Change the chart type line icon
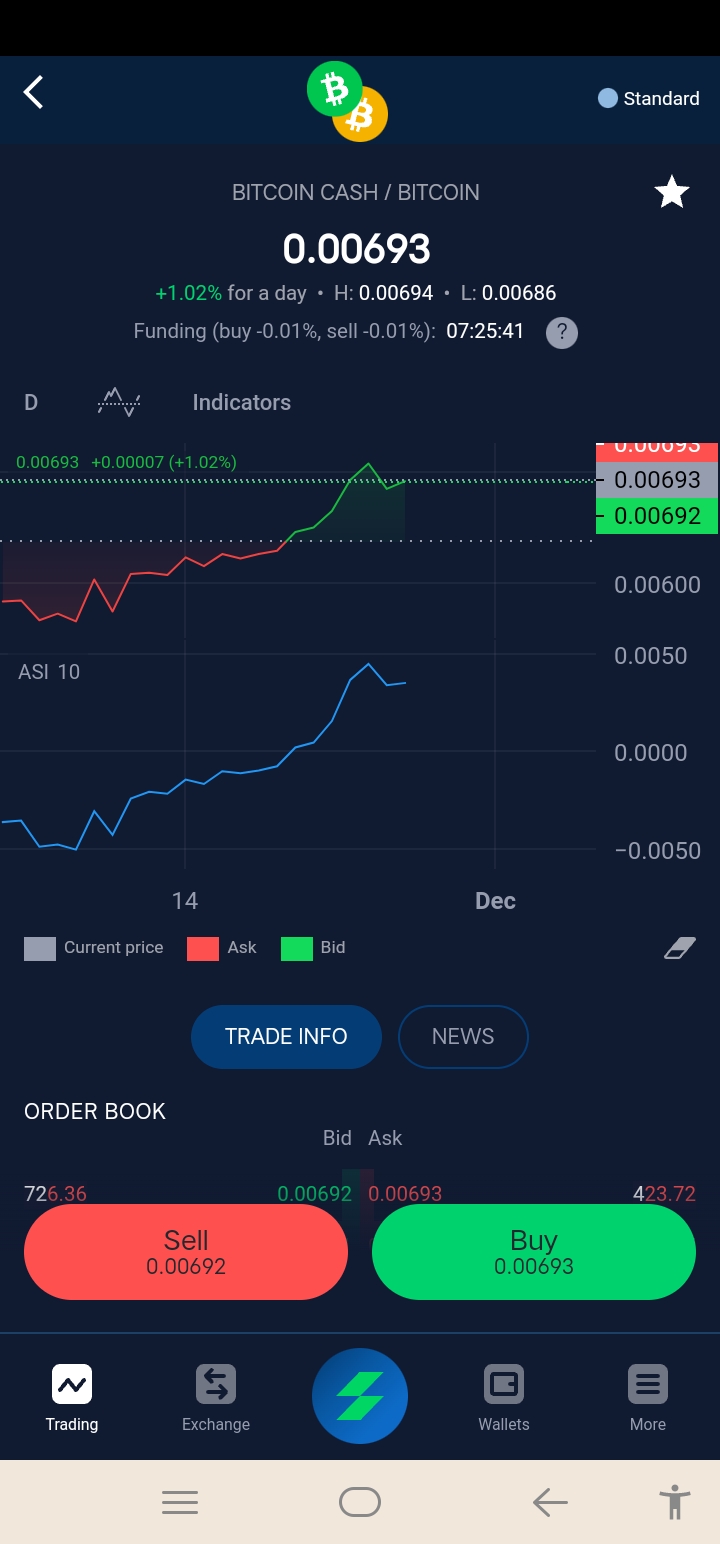Image resolution: width=720 pixels, height=1544 pixels. pyautogui.click(x=119, y=402)
